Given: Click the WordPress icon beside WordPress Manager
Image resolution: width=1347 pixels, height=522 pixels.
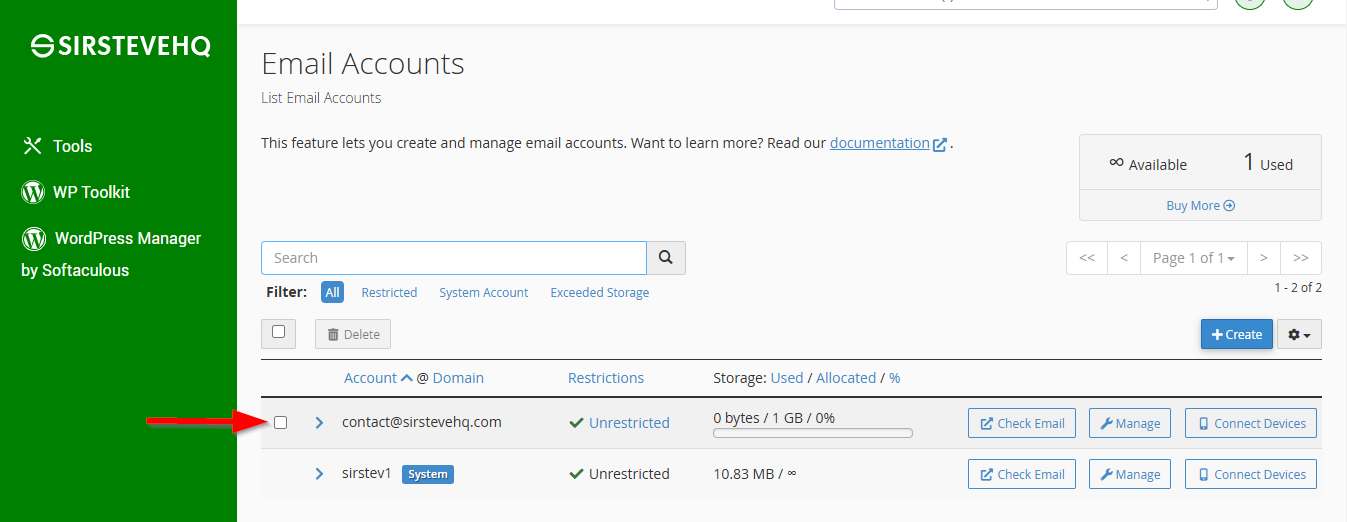Looking at the screenshot, I should point(34,238).
